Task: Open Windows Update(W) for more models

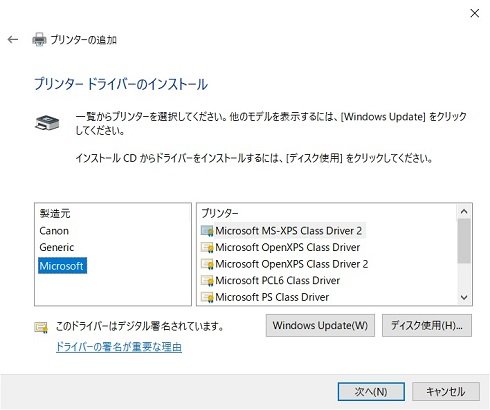Action: coord(320,325)
